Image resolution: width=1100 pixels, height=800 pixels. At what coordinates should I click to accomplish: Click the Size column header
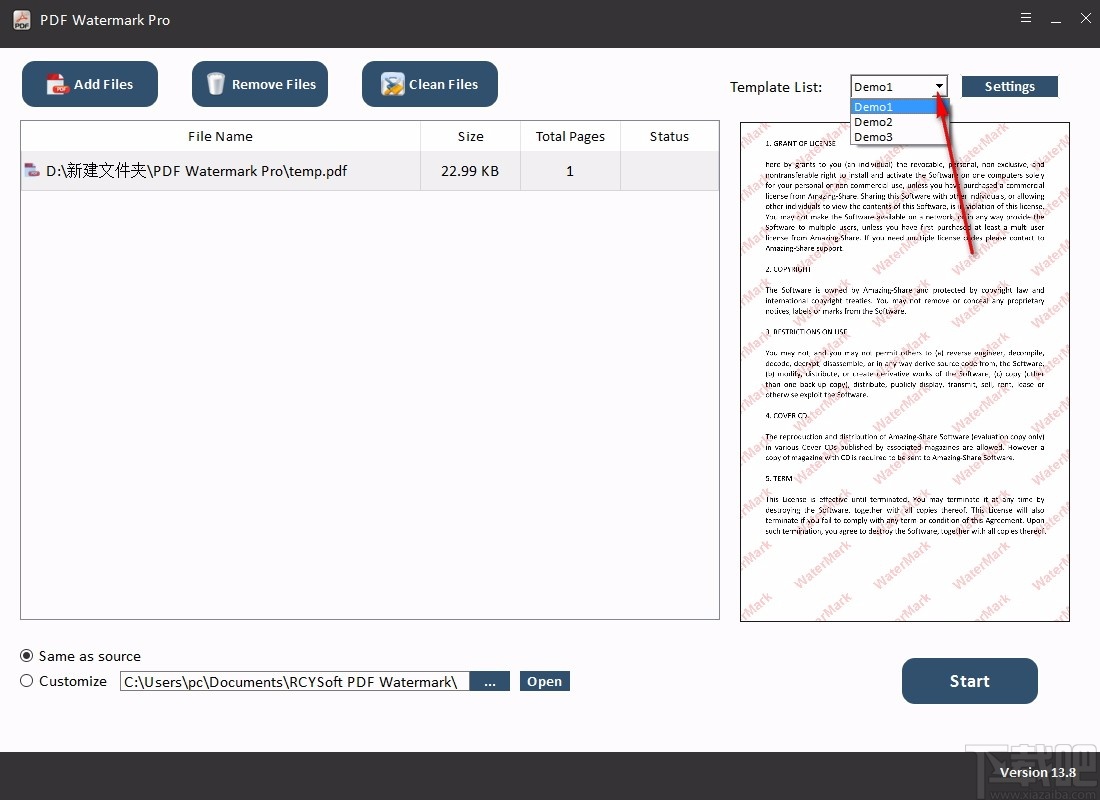(470, 136)
